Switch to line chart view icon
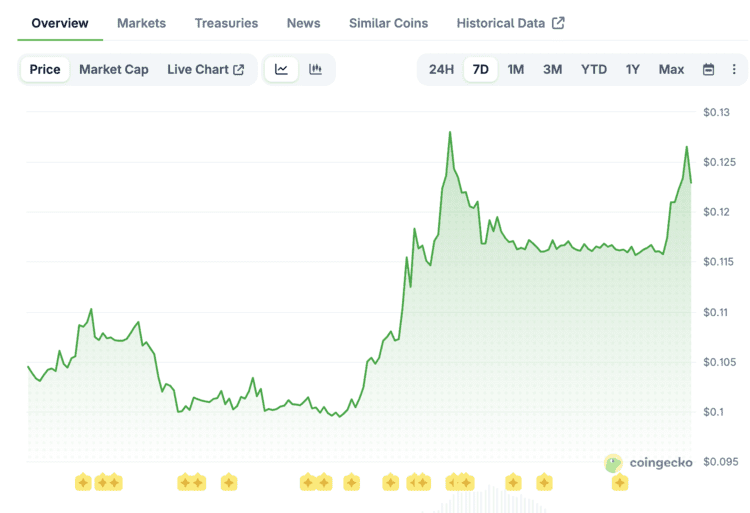The height and width of the screenshot is (513, 750). [282, 69]
